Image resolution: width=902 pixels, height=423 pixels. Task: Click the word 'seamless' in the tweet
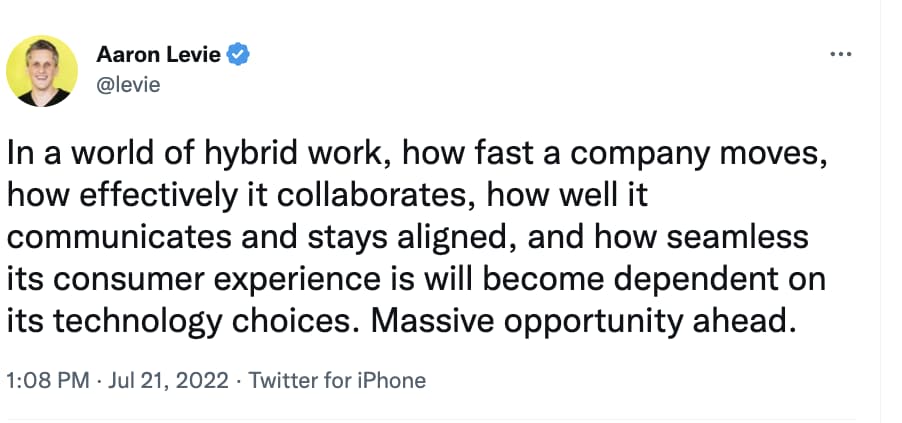[737, 239]
